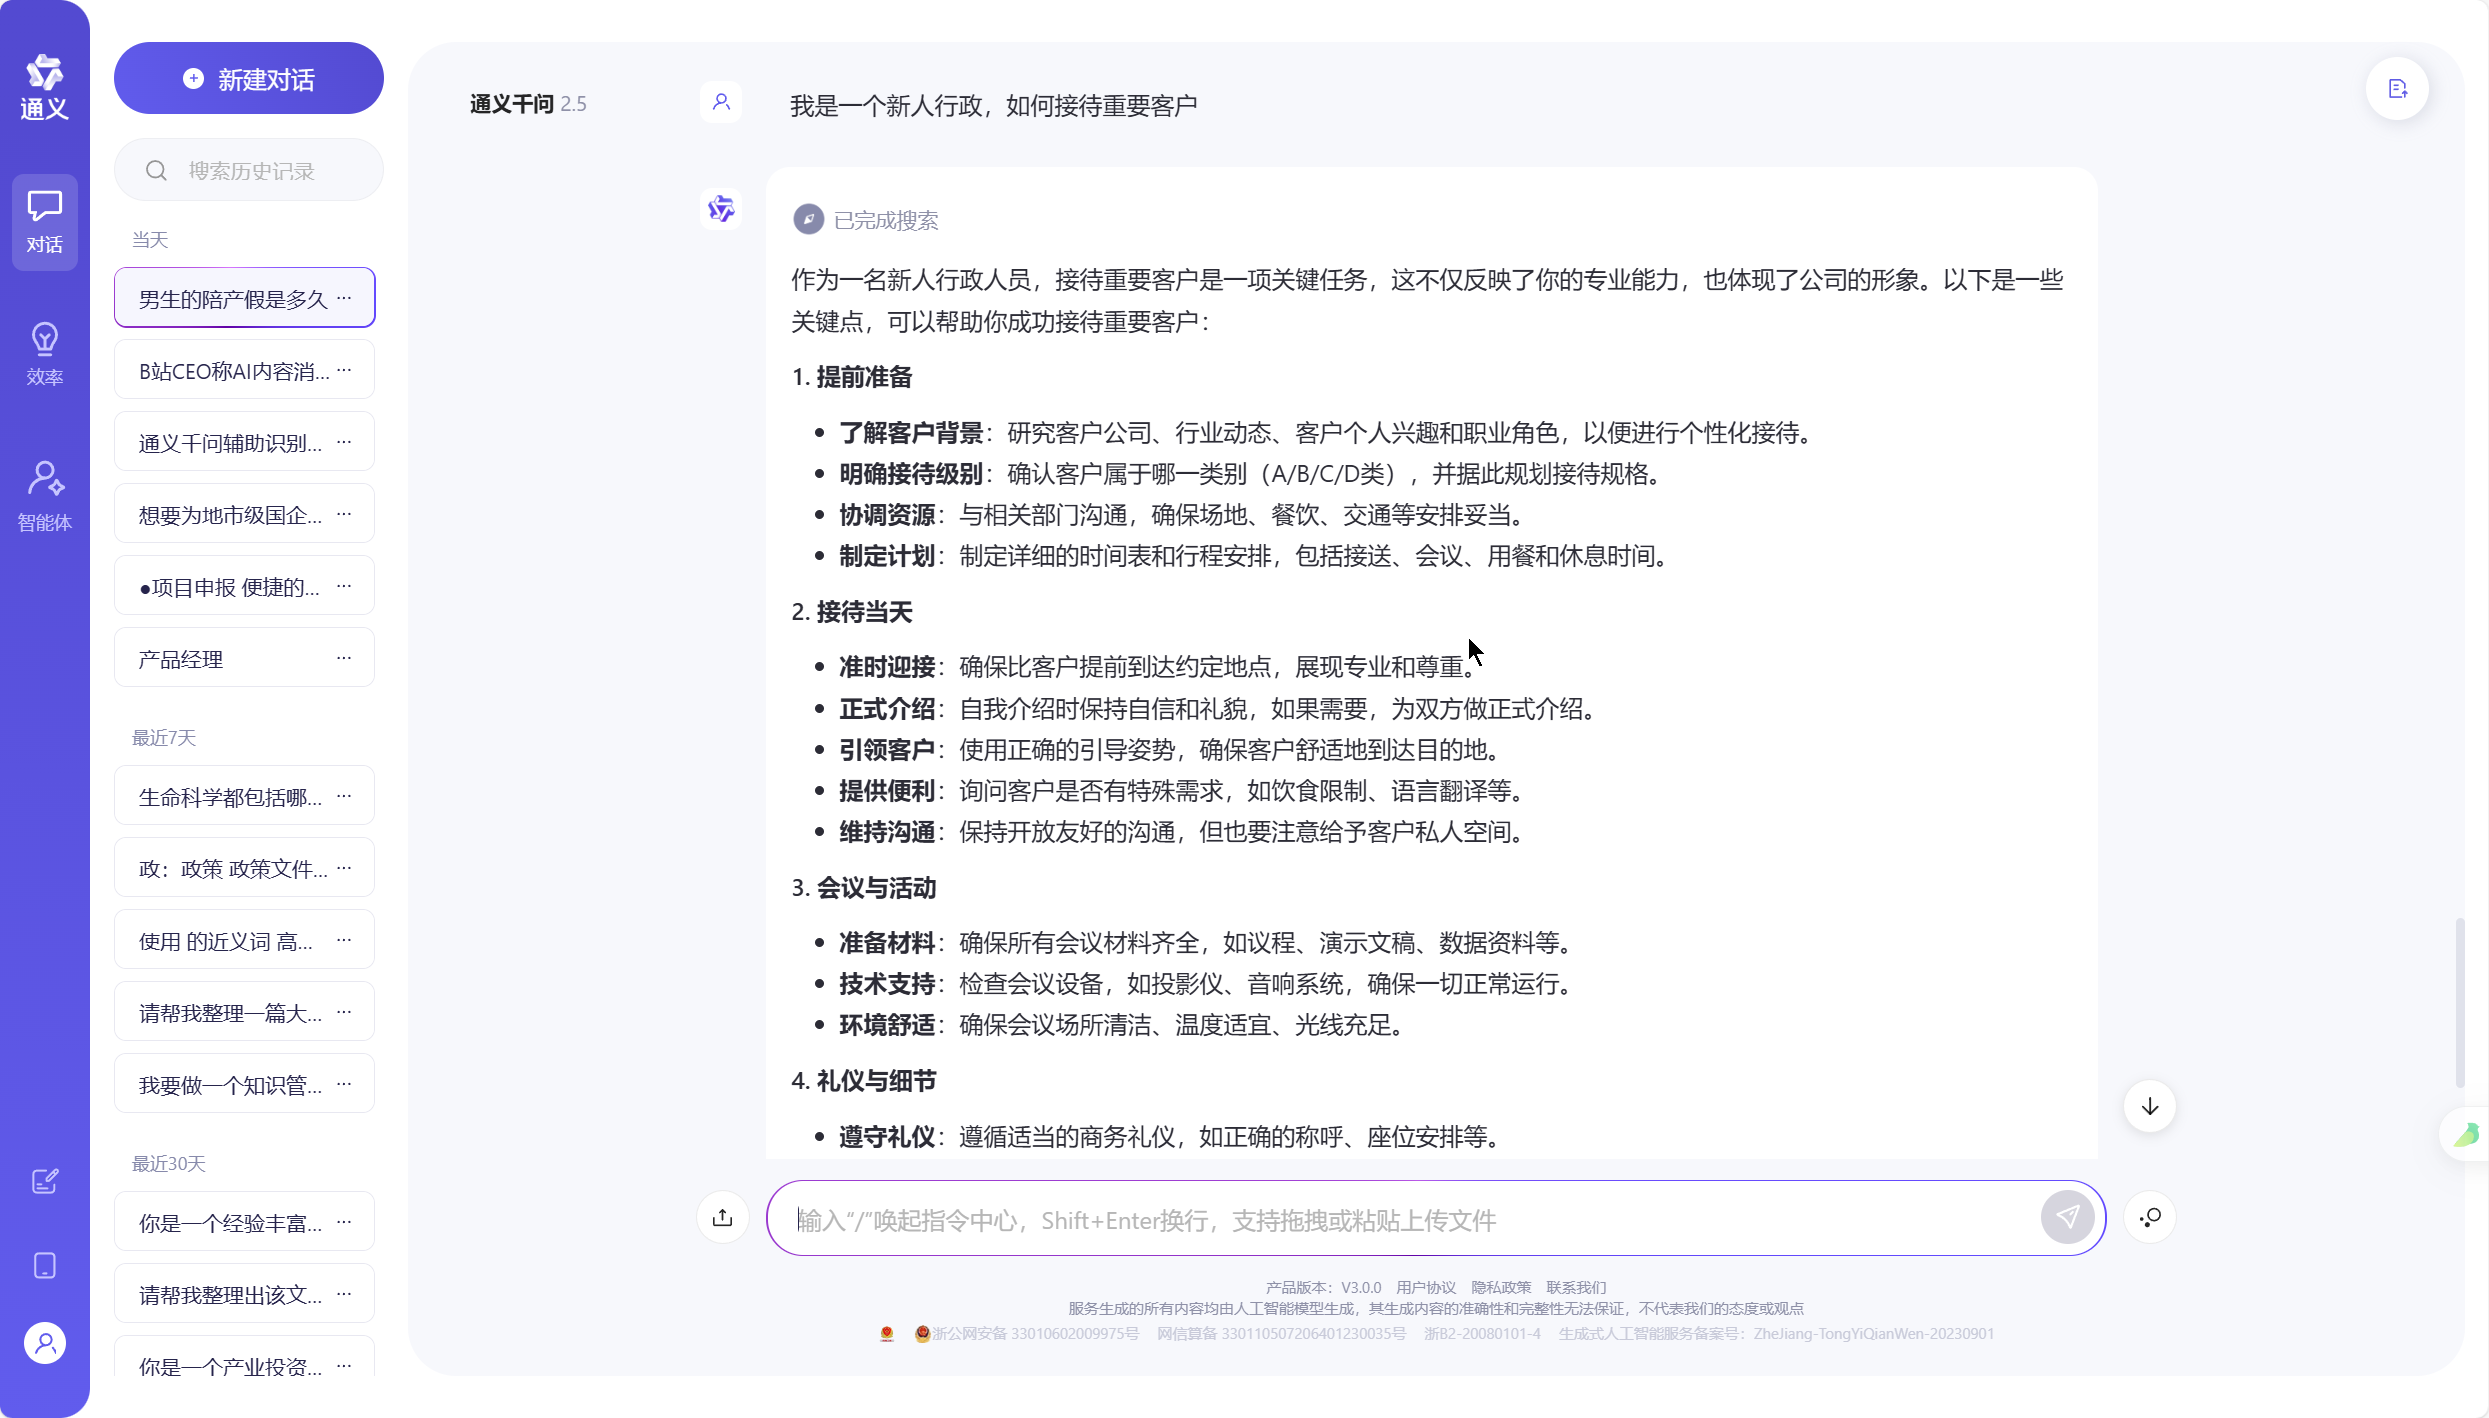Open the 对话 sidebar tab

tap(44, 221)
